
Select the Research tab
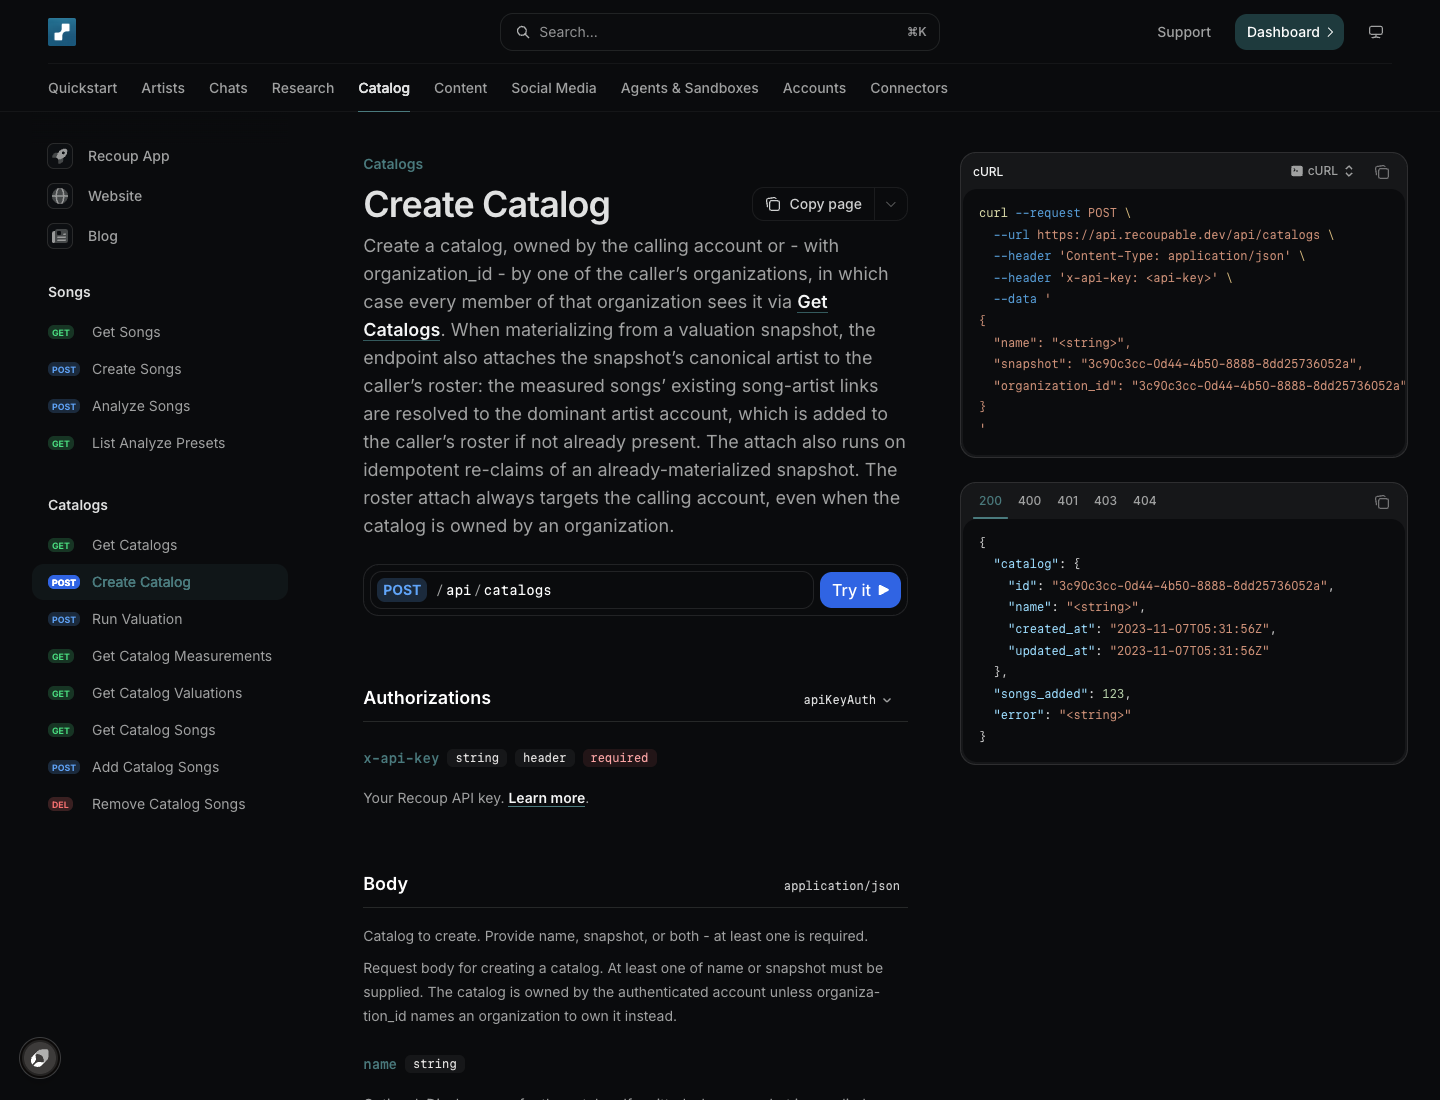click(x=303, y=88)
